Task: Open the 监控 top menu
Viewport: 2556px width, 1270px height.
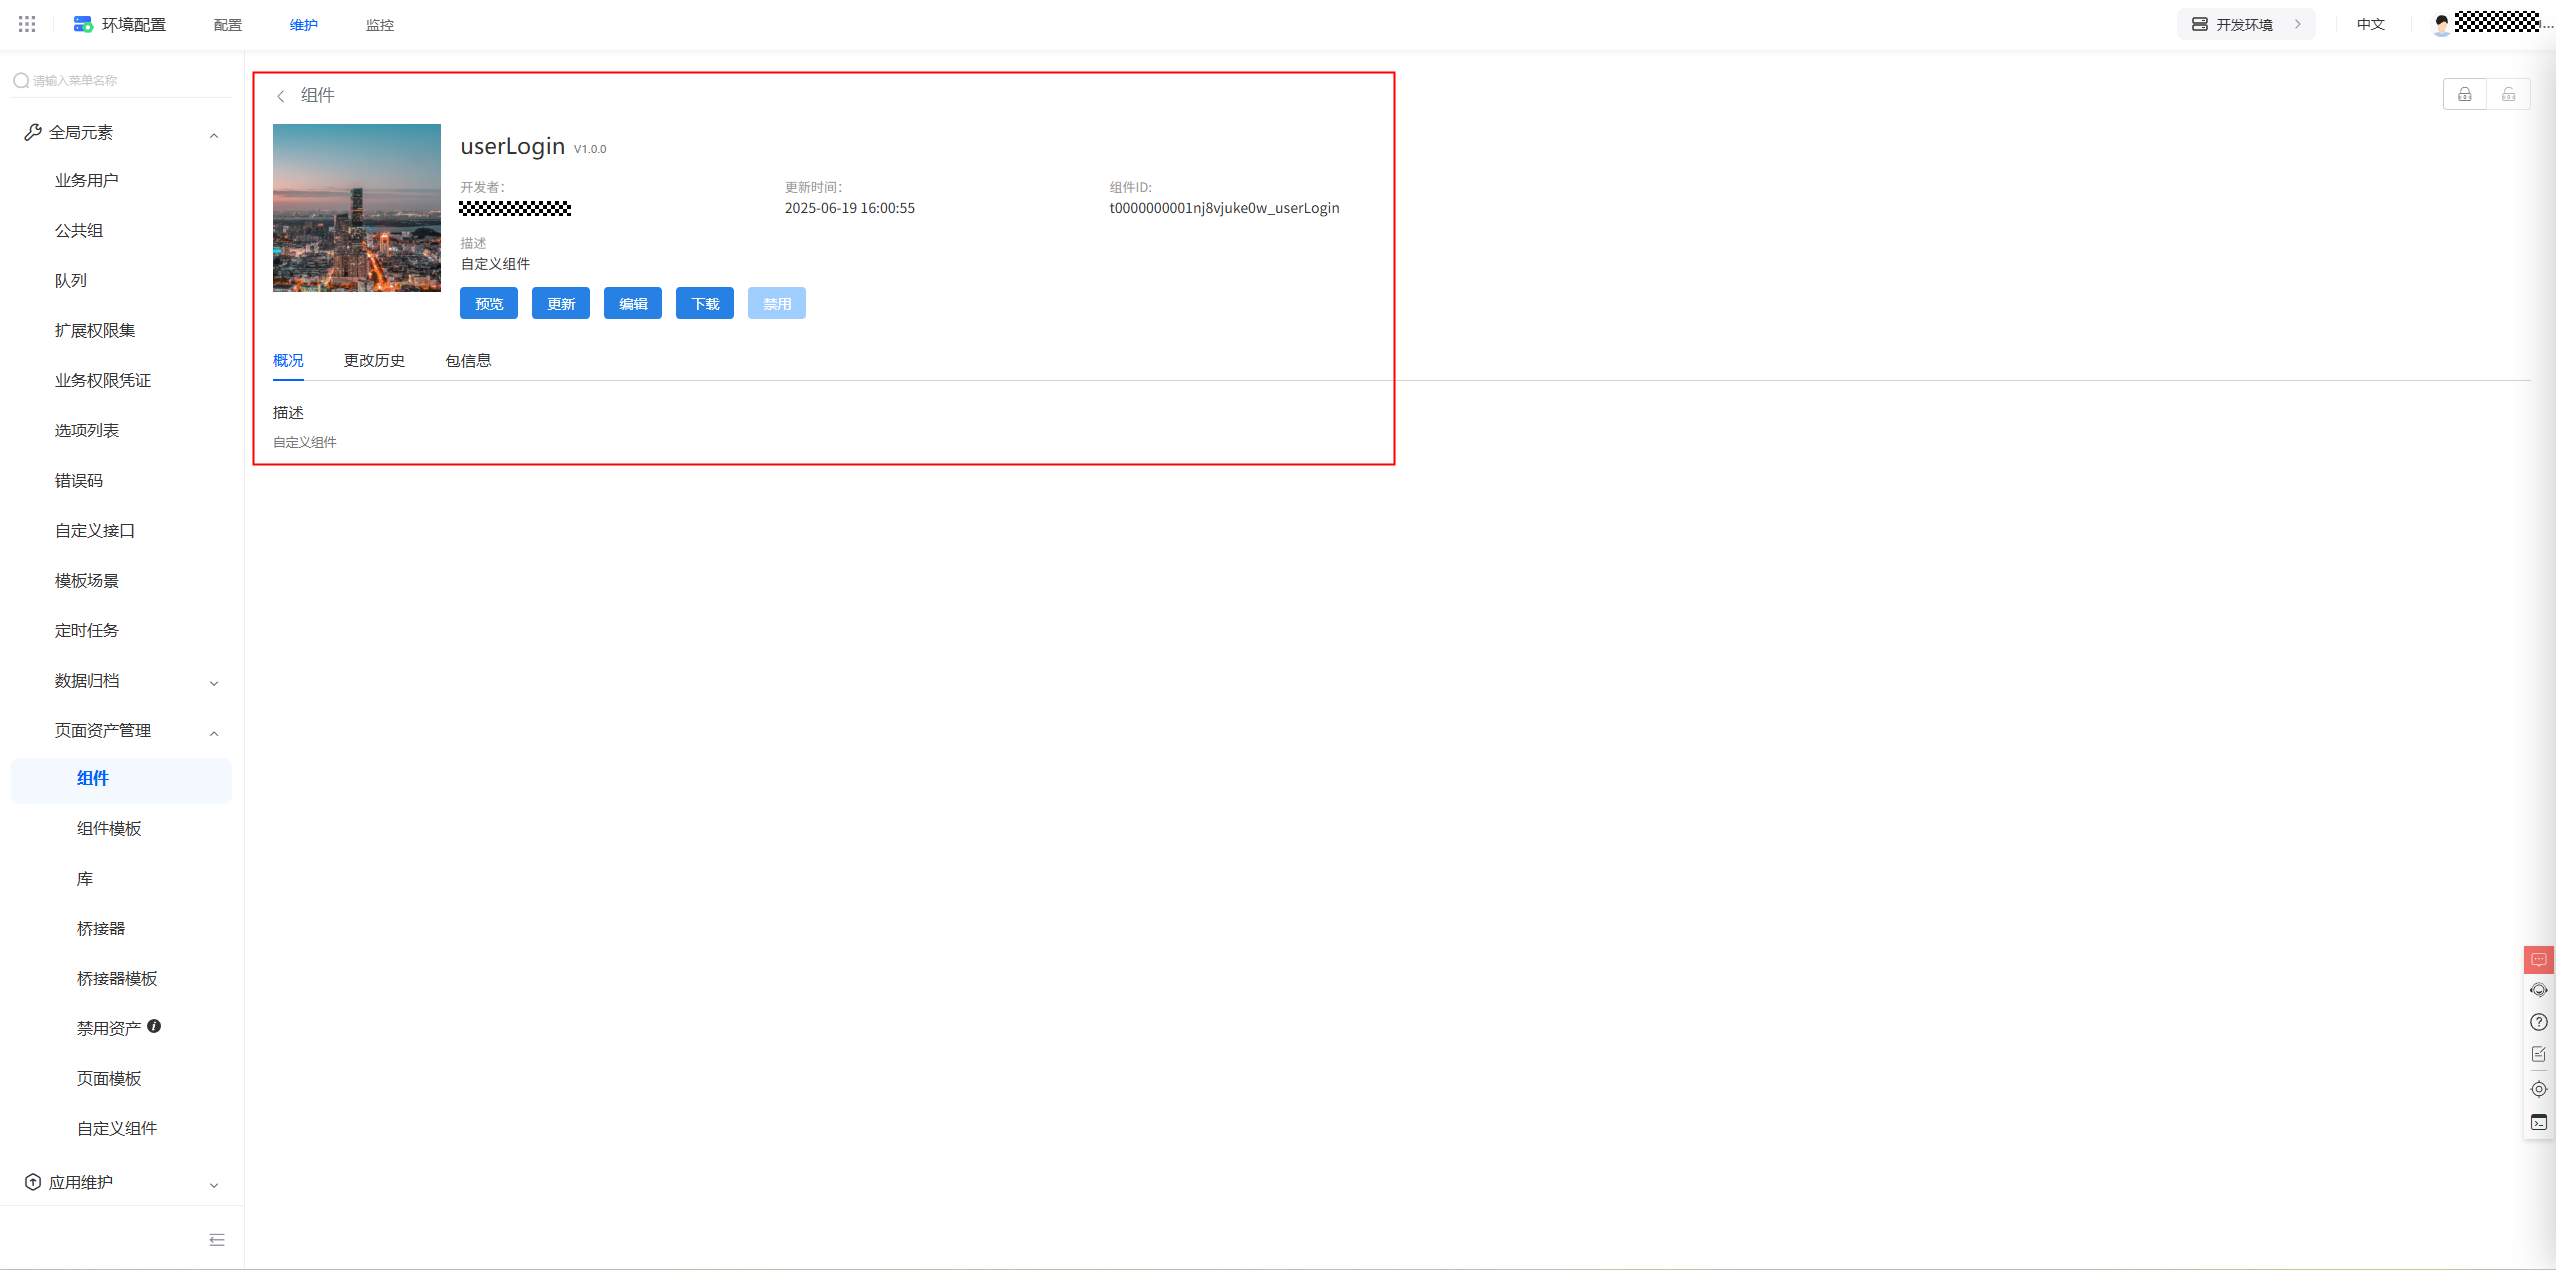Action: click(x=379, y=25)
